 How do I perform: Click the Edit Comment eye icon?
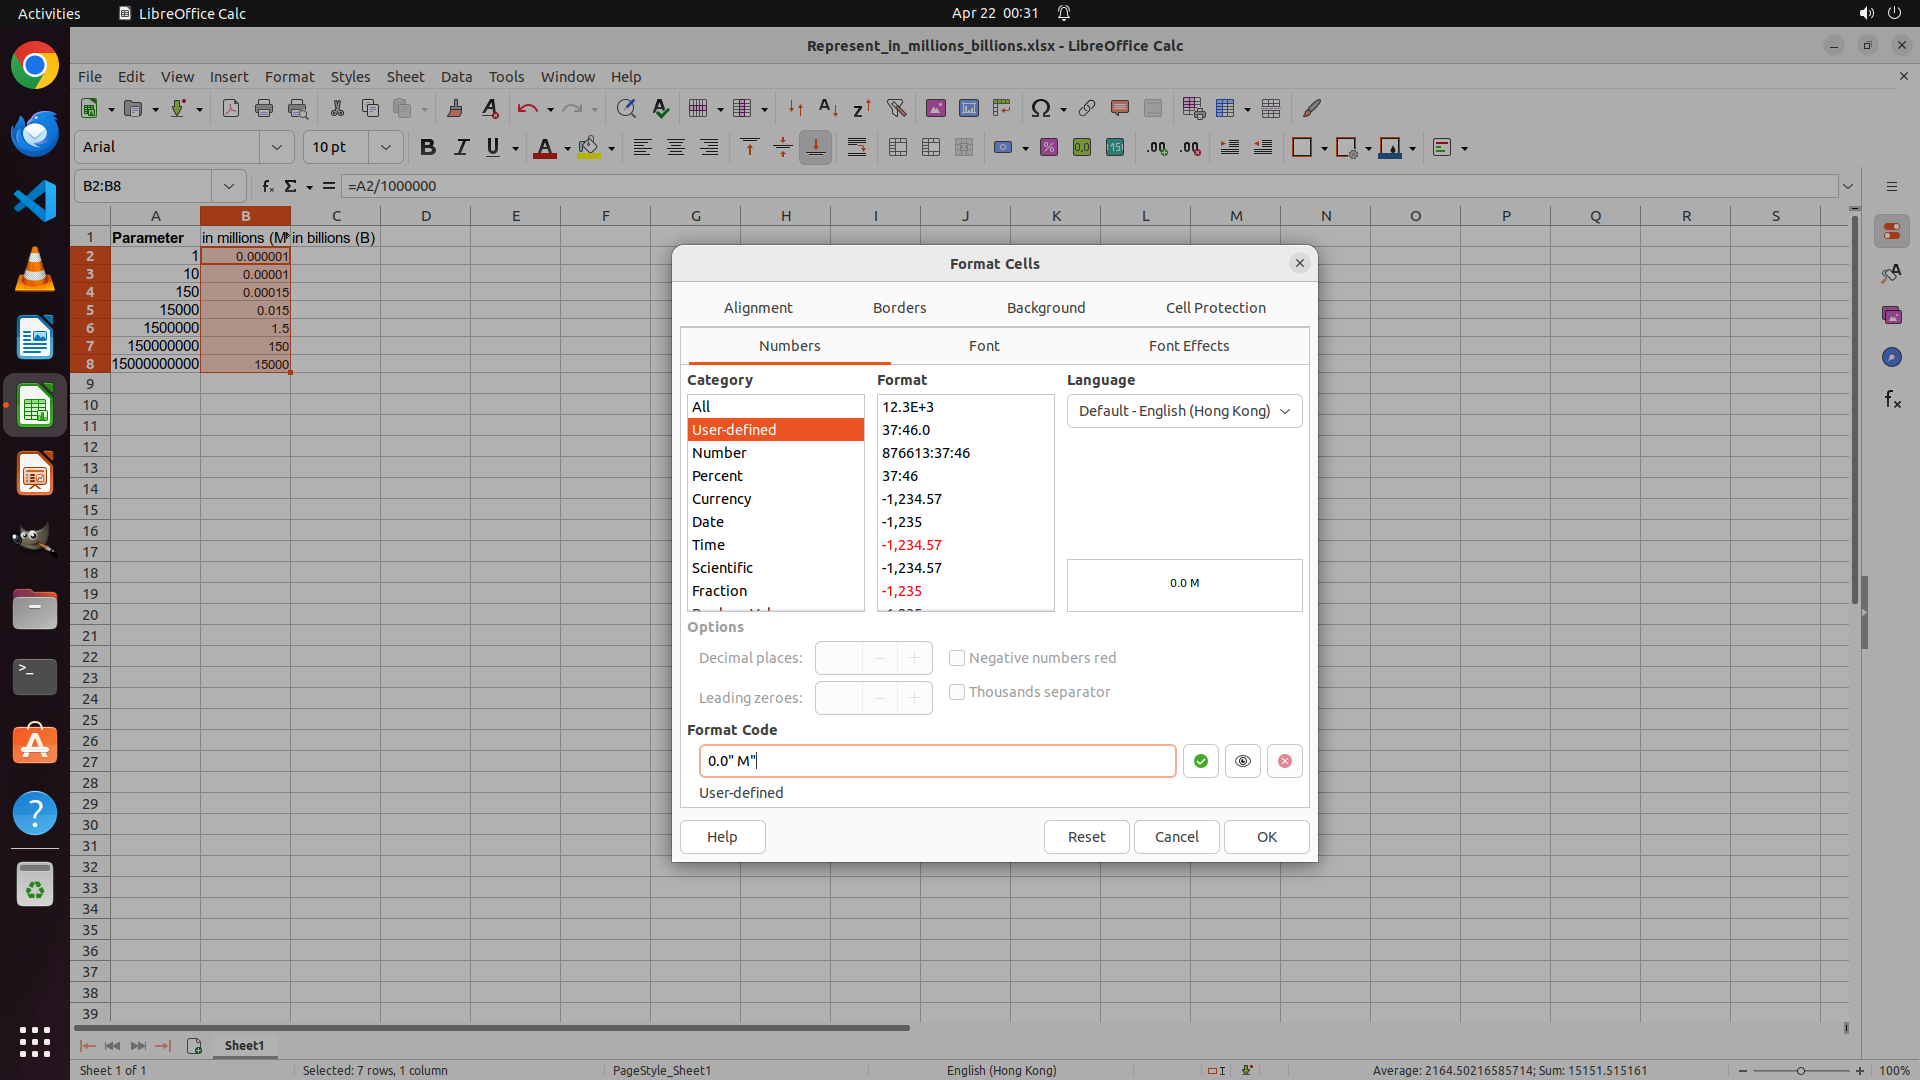click(1242, 761)
